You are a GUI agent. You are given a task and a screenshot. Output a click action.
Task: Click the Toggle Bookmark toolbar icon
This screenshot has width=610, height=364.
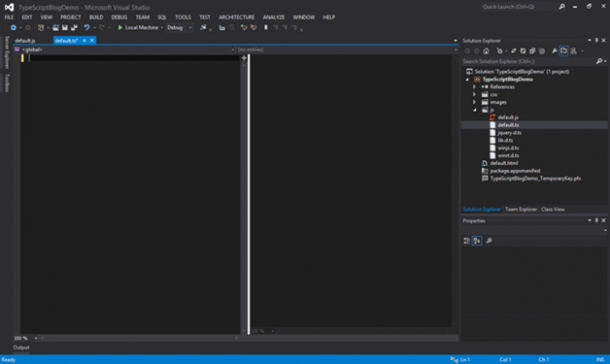click(x=266, y=28)
